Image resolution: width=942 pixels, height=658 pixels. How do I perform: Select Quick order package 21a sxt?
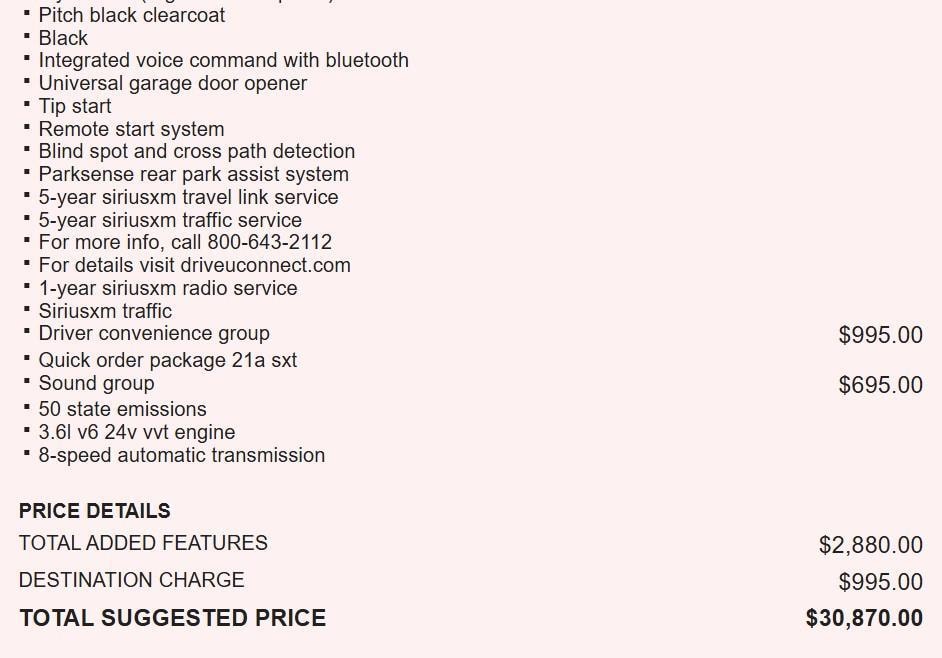click(167, 360)
